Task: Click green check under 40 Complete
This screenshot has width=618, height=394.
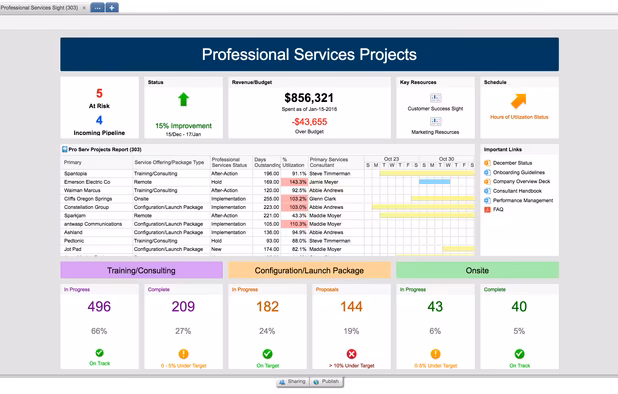Action: pos(519,354)
